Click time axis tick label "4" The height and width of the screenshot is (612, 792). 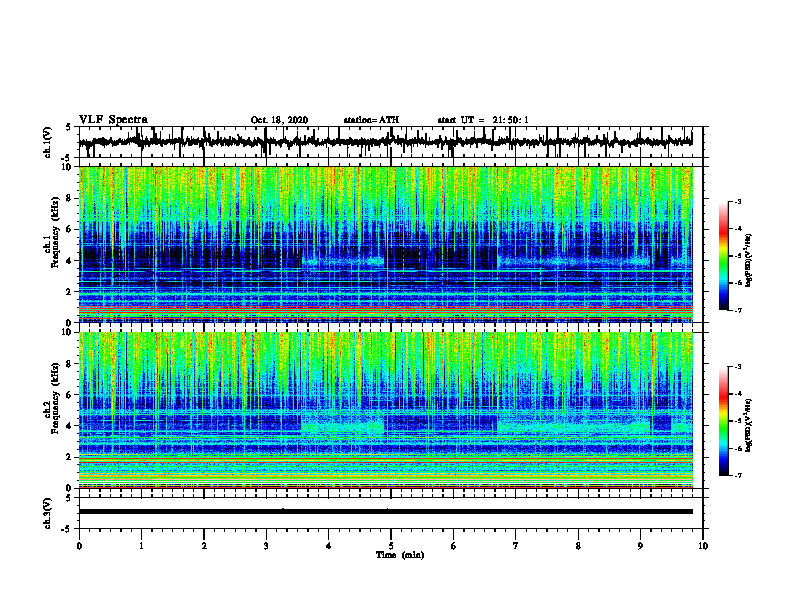tap(329, 546)
